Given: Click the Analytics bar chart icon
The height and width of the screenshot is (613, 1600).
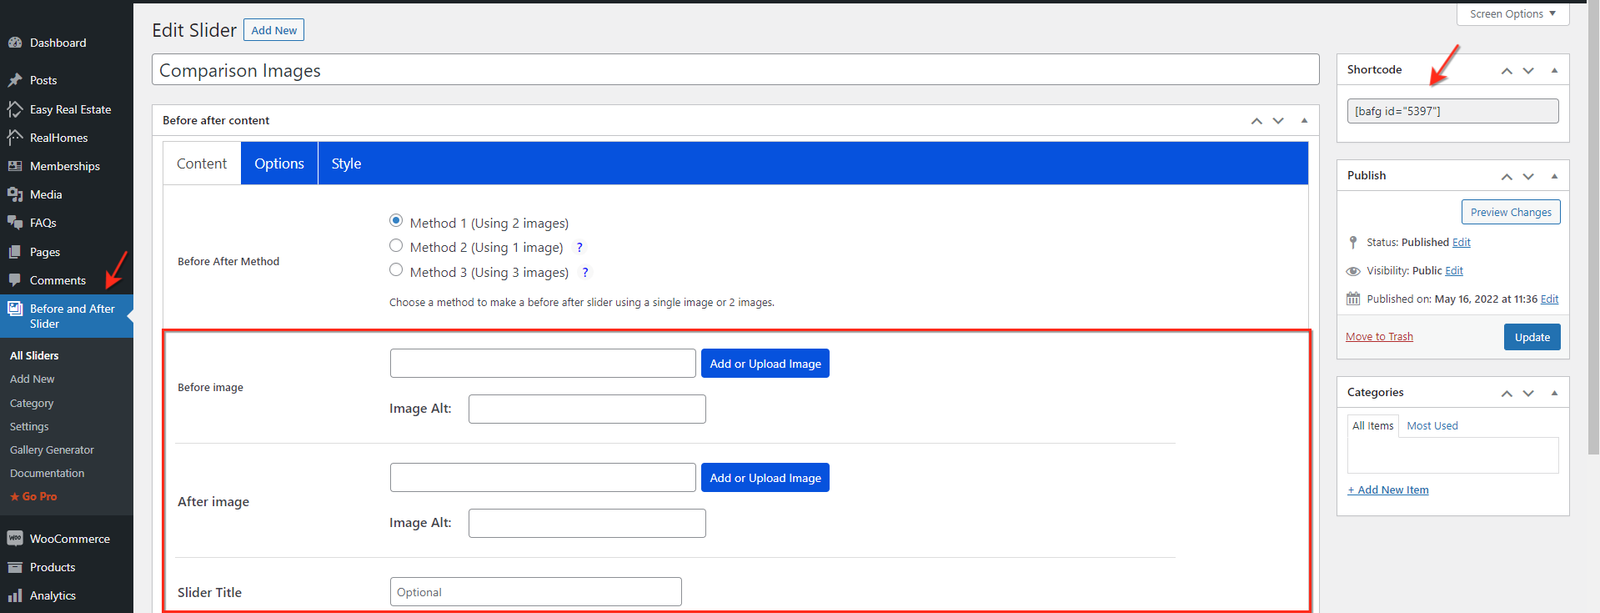Looking at the screenshot, I should coord(15,595).
